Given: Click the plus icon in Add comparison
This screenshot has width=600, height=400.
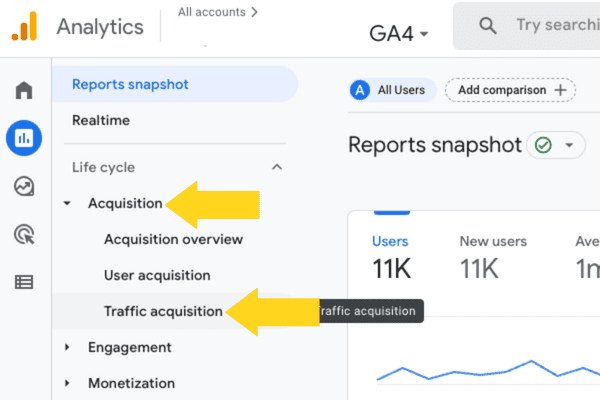Looking at the screenshot, I should [560, 90].
